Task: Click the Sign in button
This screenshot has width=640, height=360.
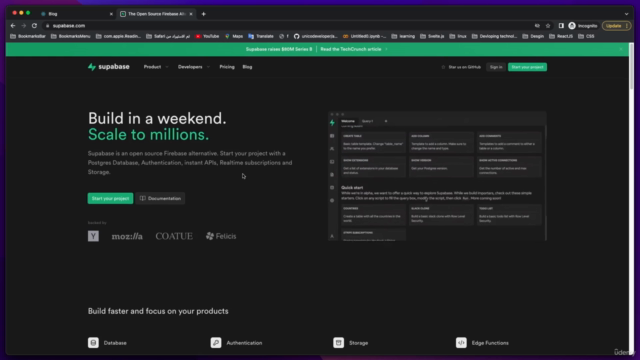Action: click(x=496, y=67)
